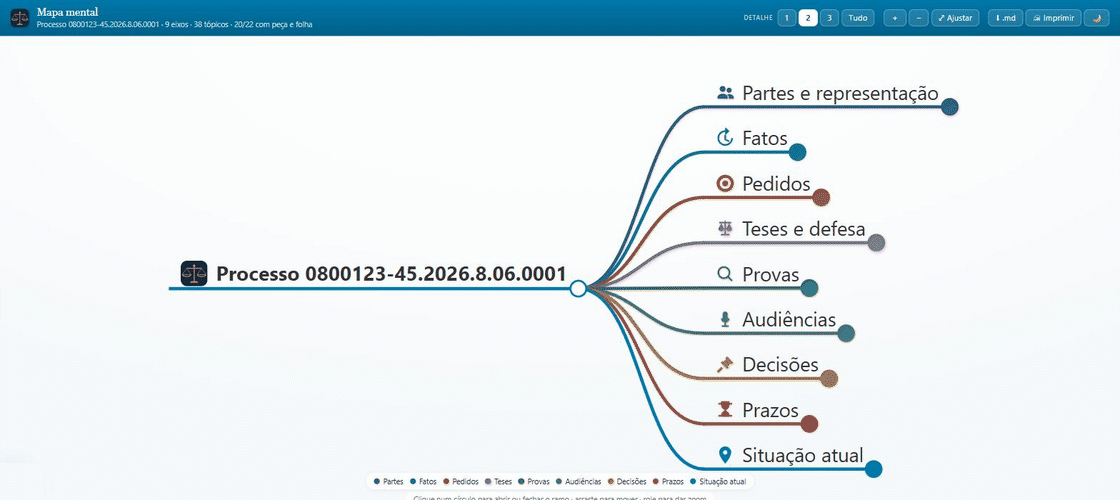The width and height of the screenshot is (1120, 500).
Task: Click the Decisões legend color dot
Action: pos(609,482)
